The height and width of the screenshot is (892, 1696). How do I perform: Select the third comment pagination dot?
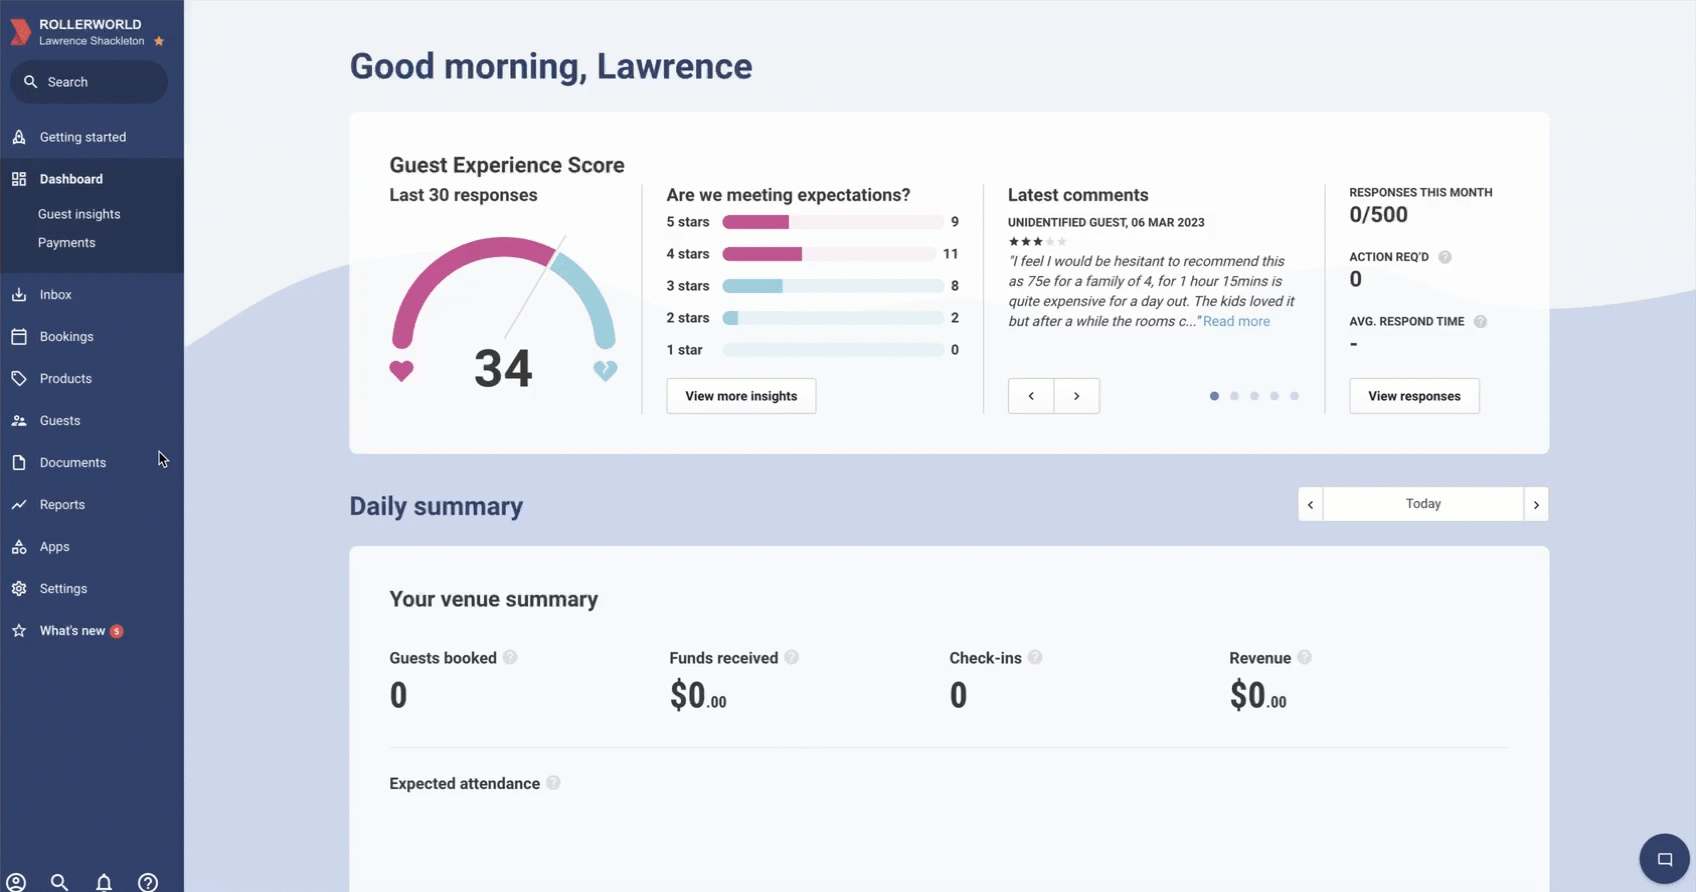tap(1254, 396)
